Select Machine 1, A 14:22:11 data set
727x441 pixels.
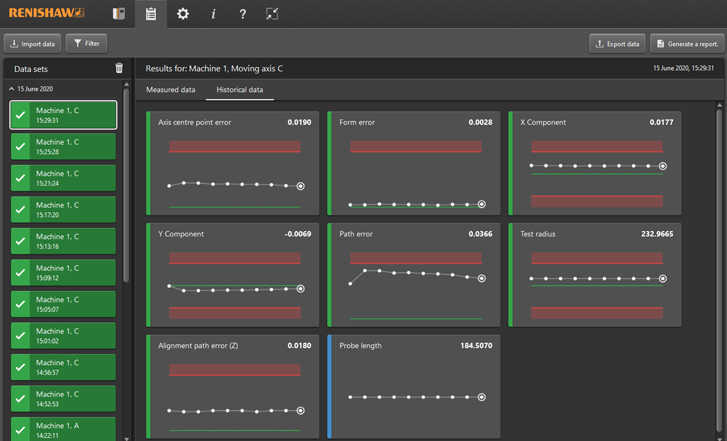click(x=63, y=430)
